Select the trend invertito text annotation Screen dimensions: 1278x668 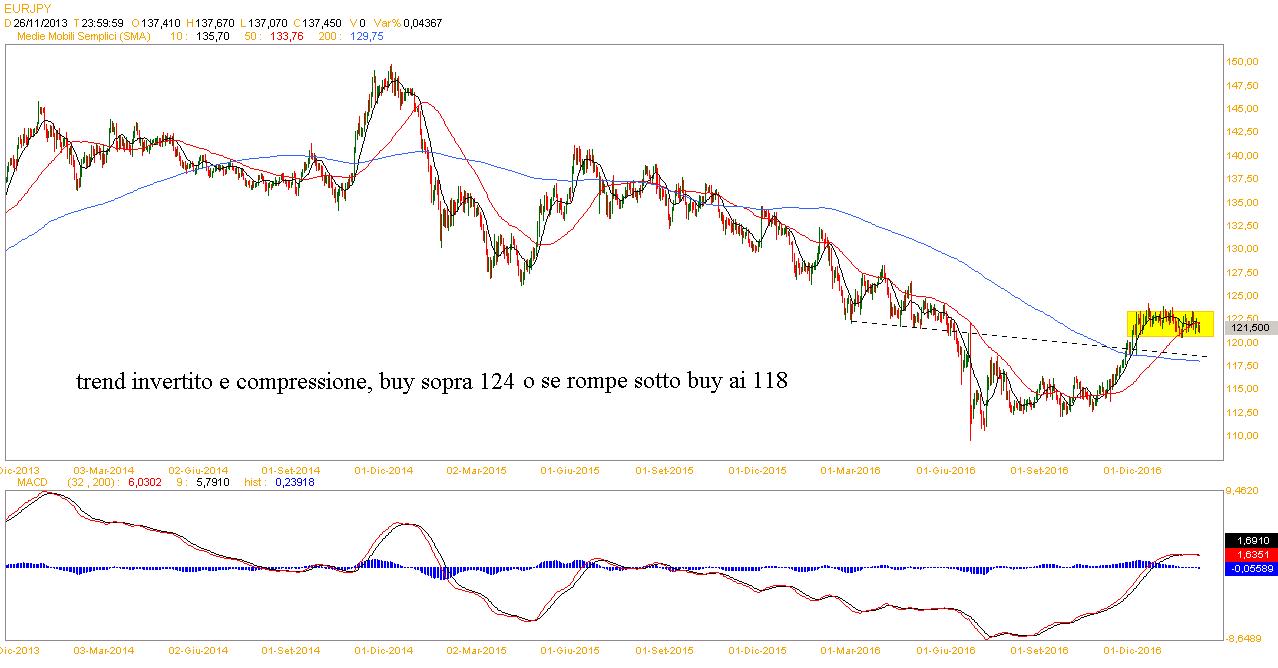[431, 382]
